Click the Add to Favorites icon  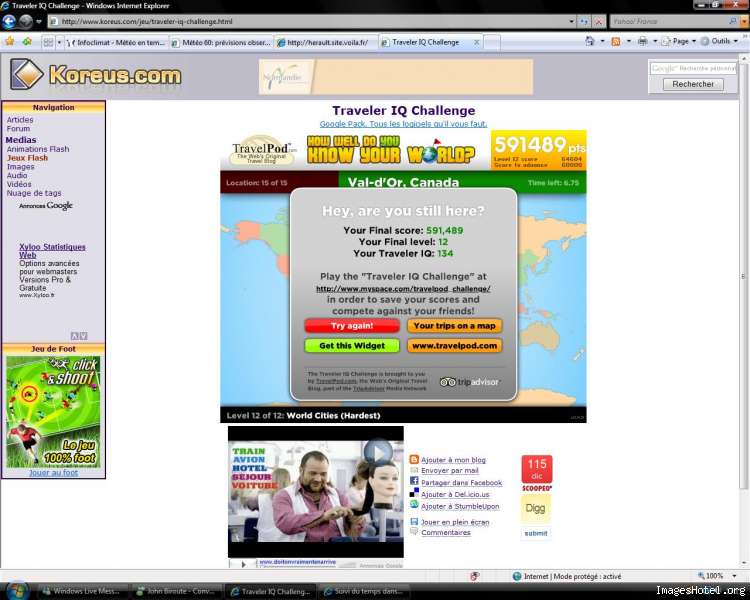point(27,42)
